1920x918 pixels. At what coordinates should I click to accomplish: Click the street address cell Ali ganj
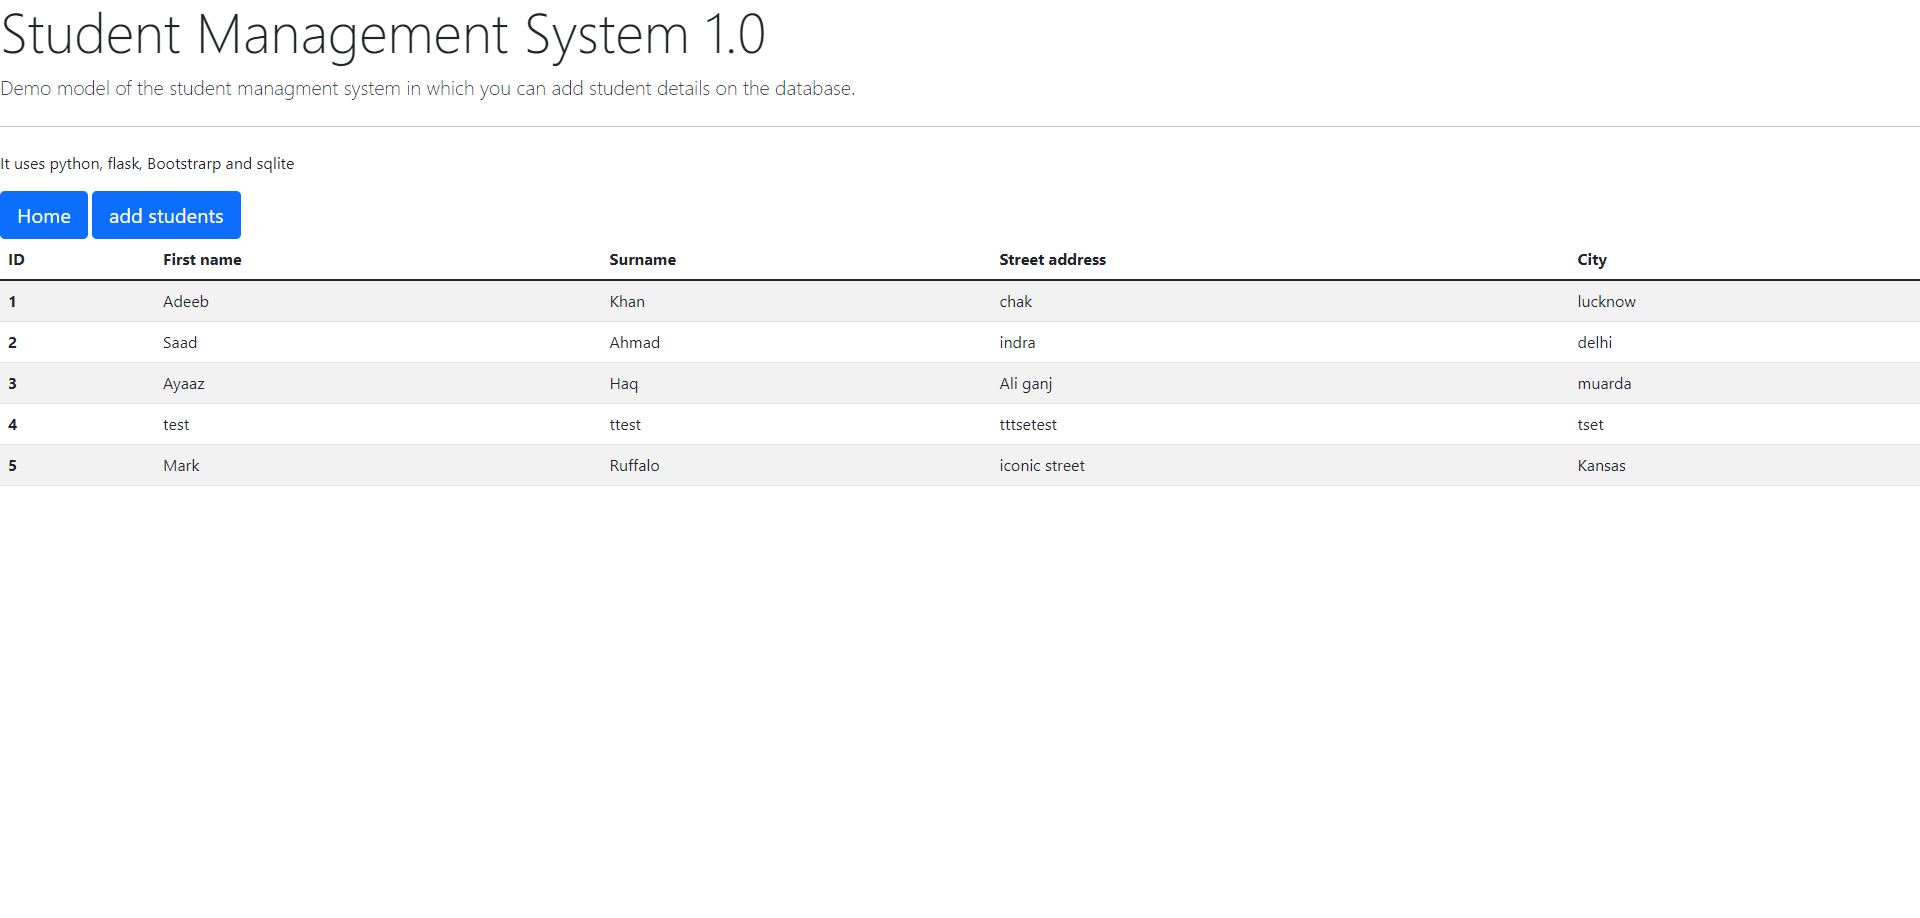[x=1025, y=383]
